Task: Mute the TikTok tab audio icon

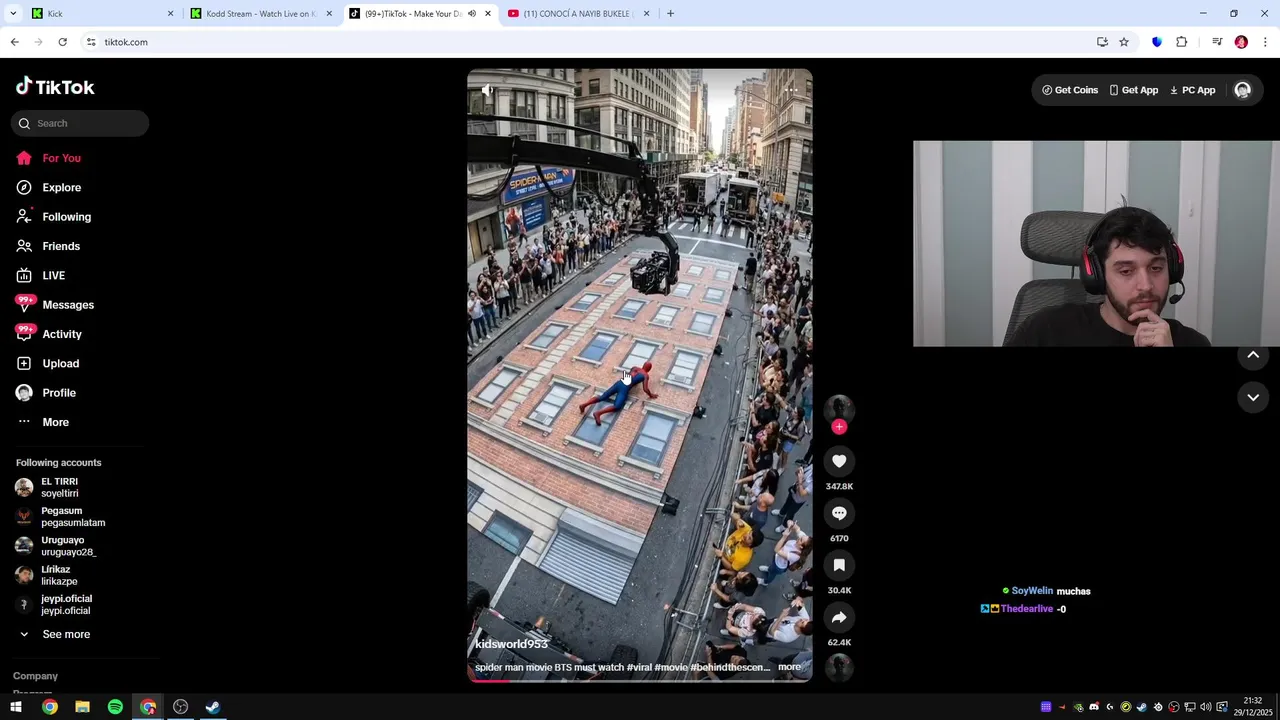Action: point(472,14)
